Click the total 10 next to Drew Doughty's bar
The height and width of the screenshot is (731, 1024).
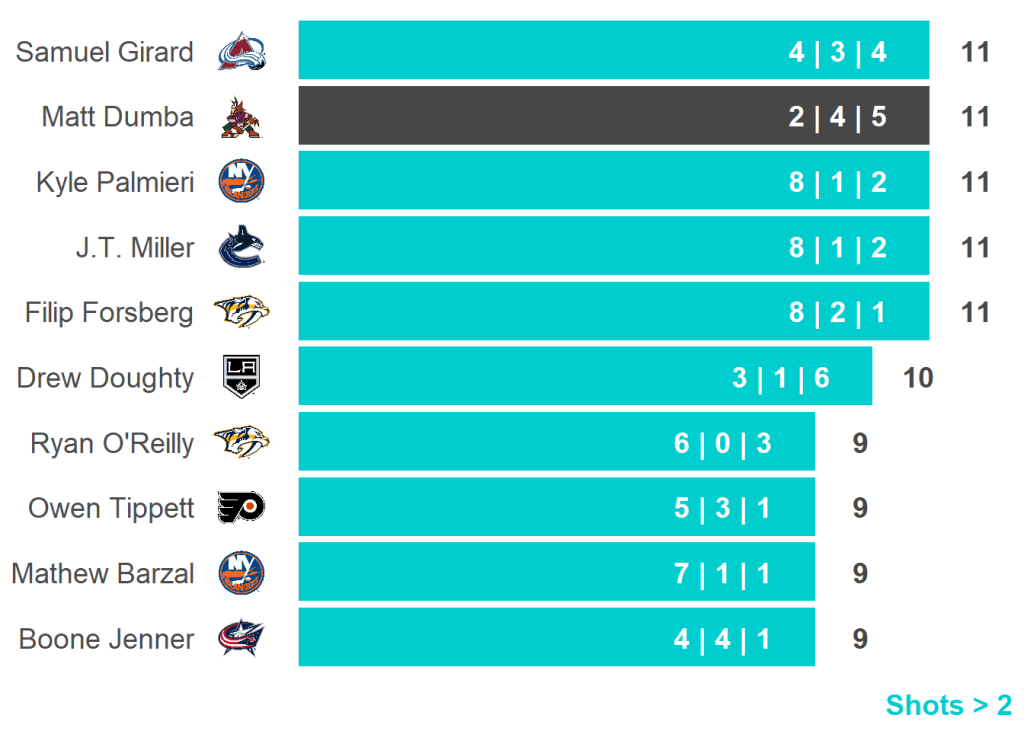(917, 378)
